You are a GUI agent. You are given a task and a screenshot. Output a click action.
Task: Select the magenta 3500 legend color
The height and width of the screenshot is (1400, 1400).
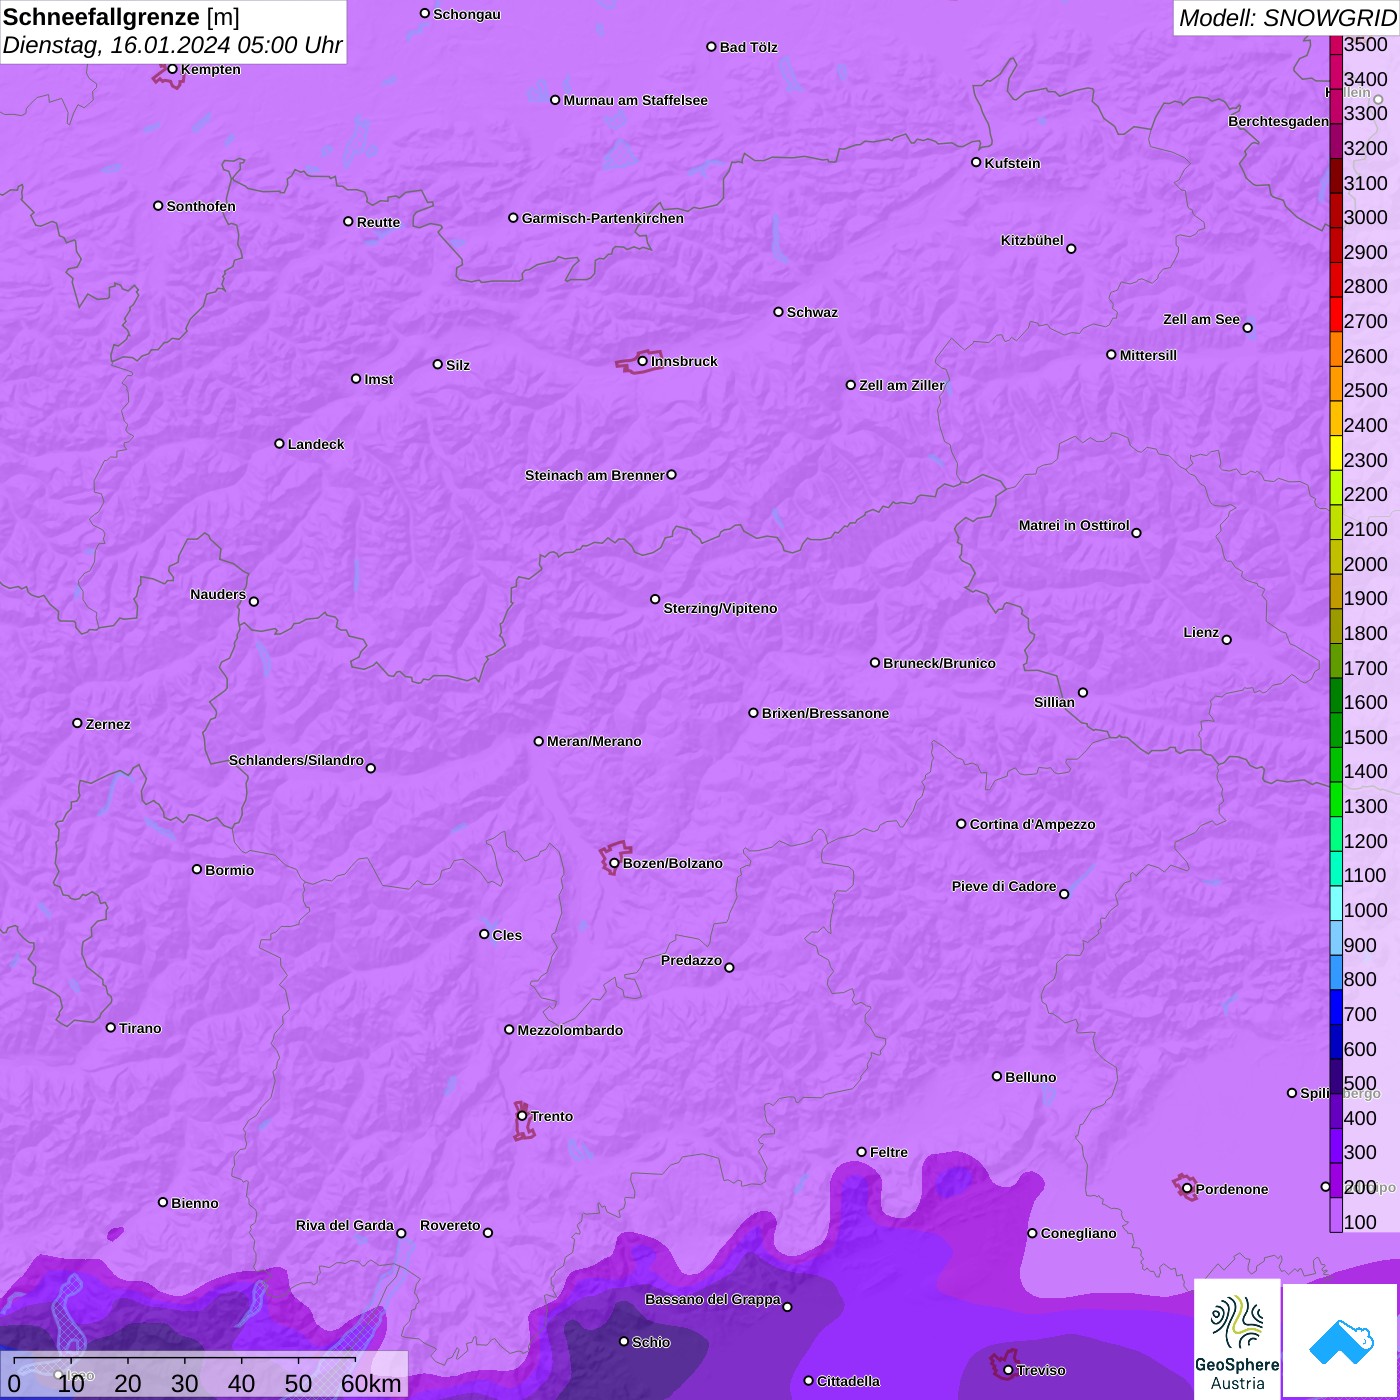click(1336, 44)
